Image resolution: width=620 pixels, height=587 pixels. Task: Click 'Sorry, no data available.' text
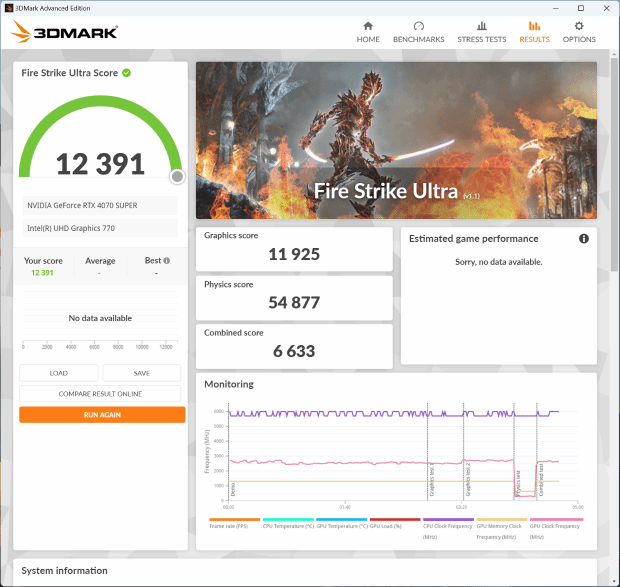(499, 262)
